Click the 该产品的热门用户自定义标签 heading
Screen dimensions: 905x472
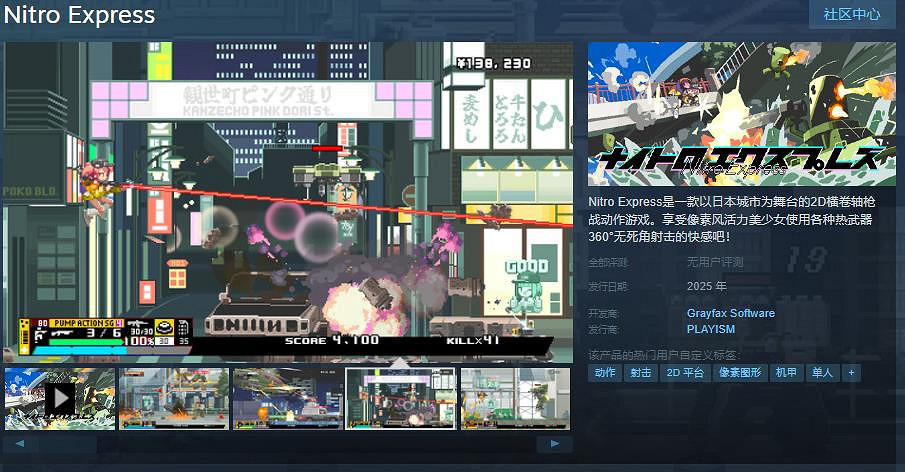click(664, 354)
